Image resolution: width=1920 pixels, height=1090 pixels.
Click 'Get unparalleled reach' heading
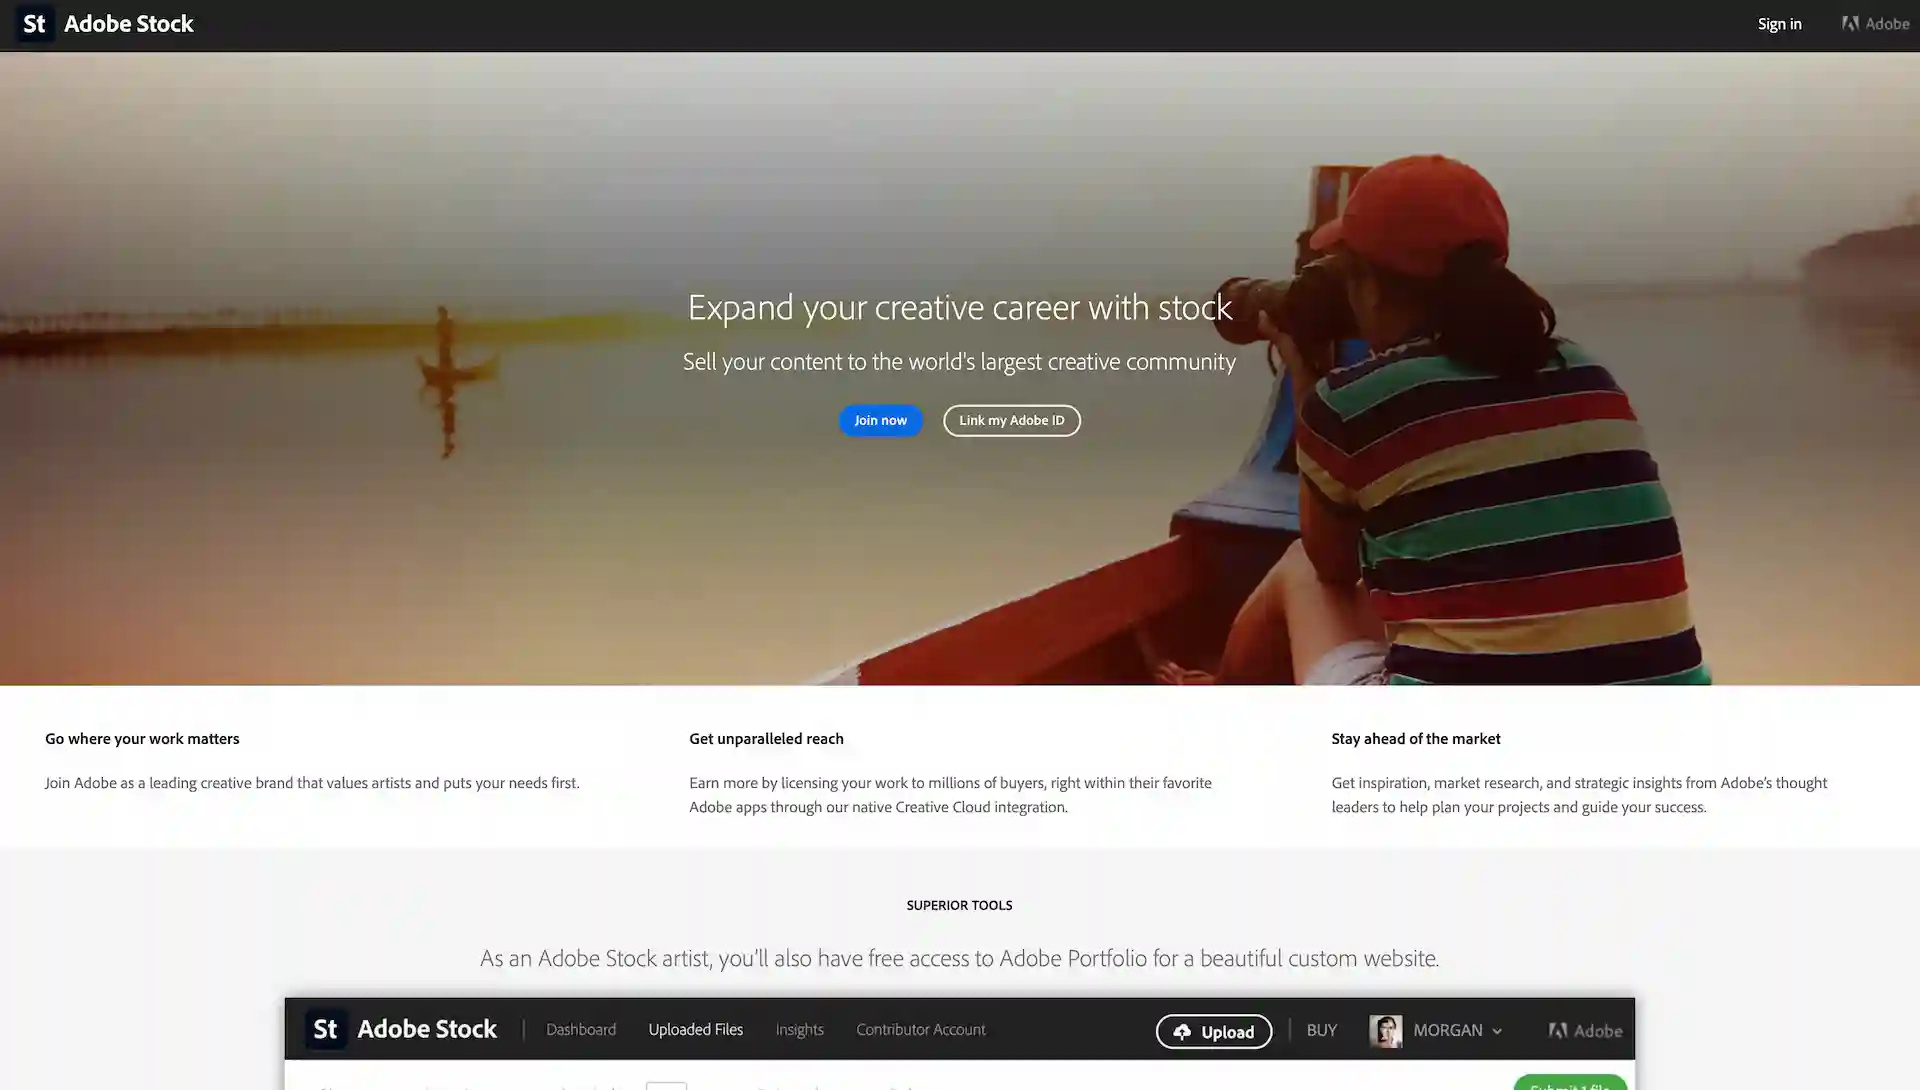click(x=766, y=739)
